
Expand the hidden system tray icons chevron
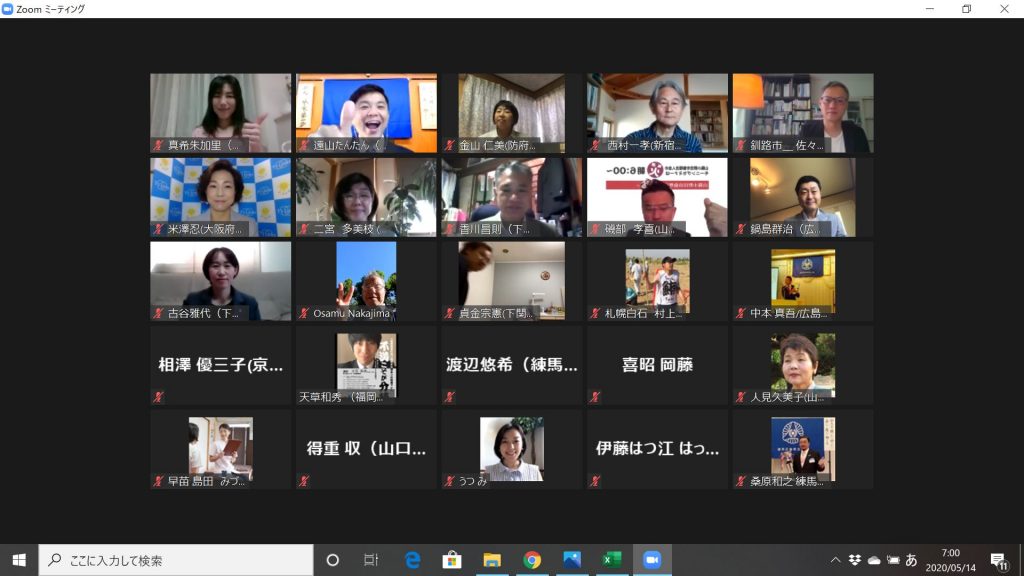[836, 560]
